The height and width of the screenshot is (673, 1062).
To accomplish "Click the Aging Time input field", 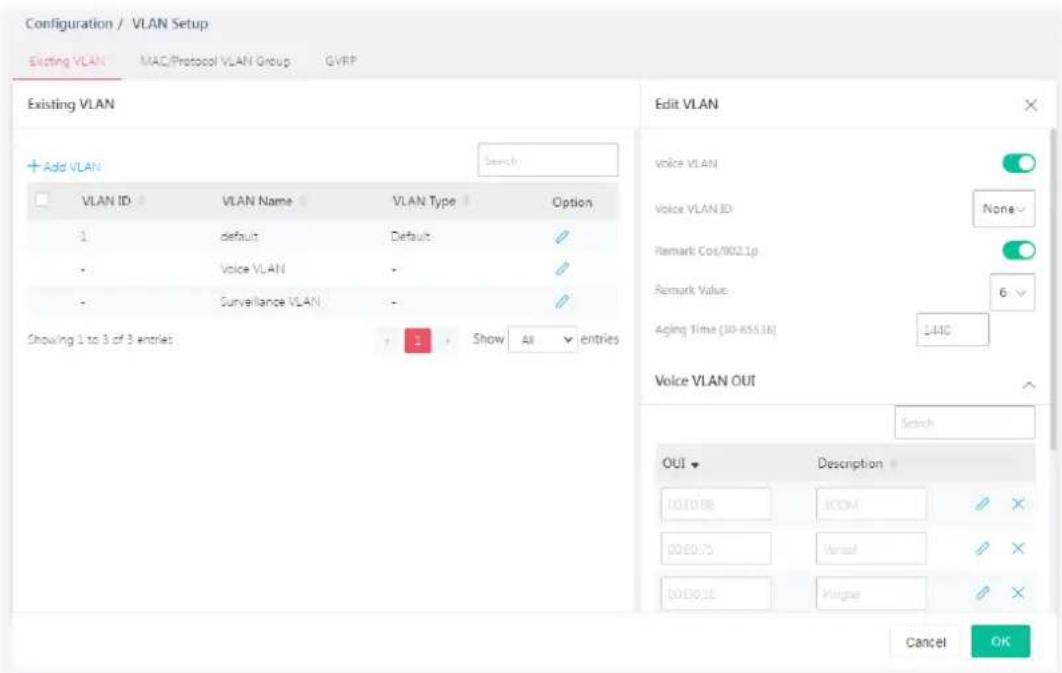I will pos(952,330).
